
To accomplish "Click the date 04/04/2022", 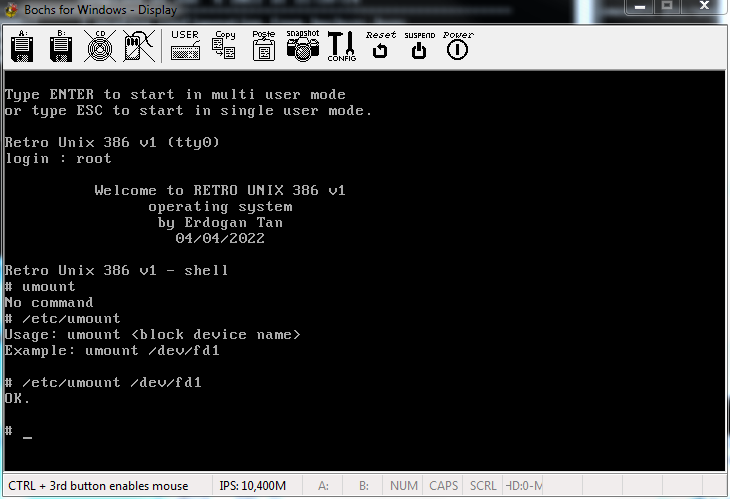I will (x=220, y=238).
